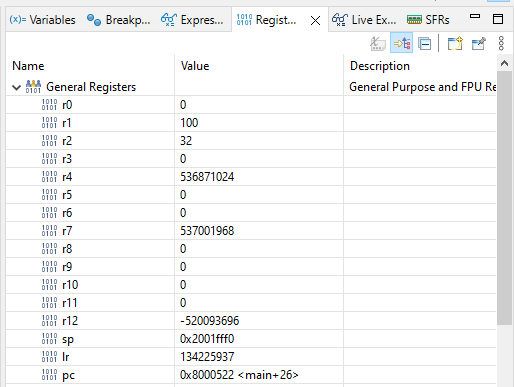Screen dimensions: 514x387
Task: Close the Registers tab
Action: [315, 20]
